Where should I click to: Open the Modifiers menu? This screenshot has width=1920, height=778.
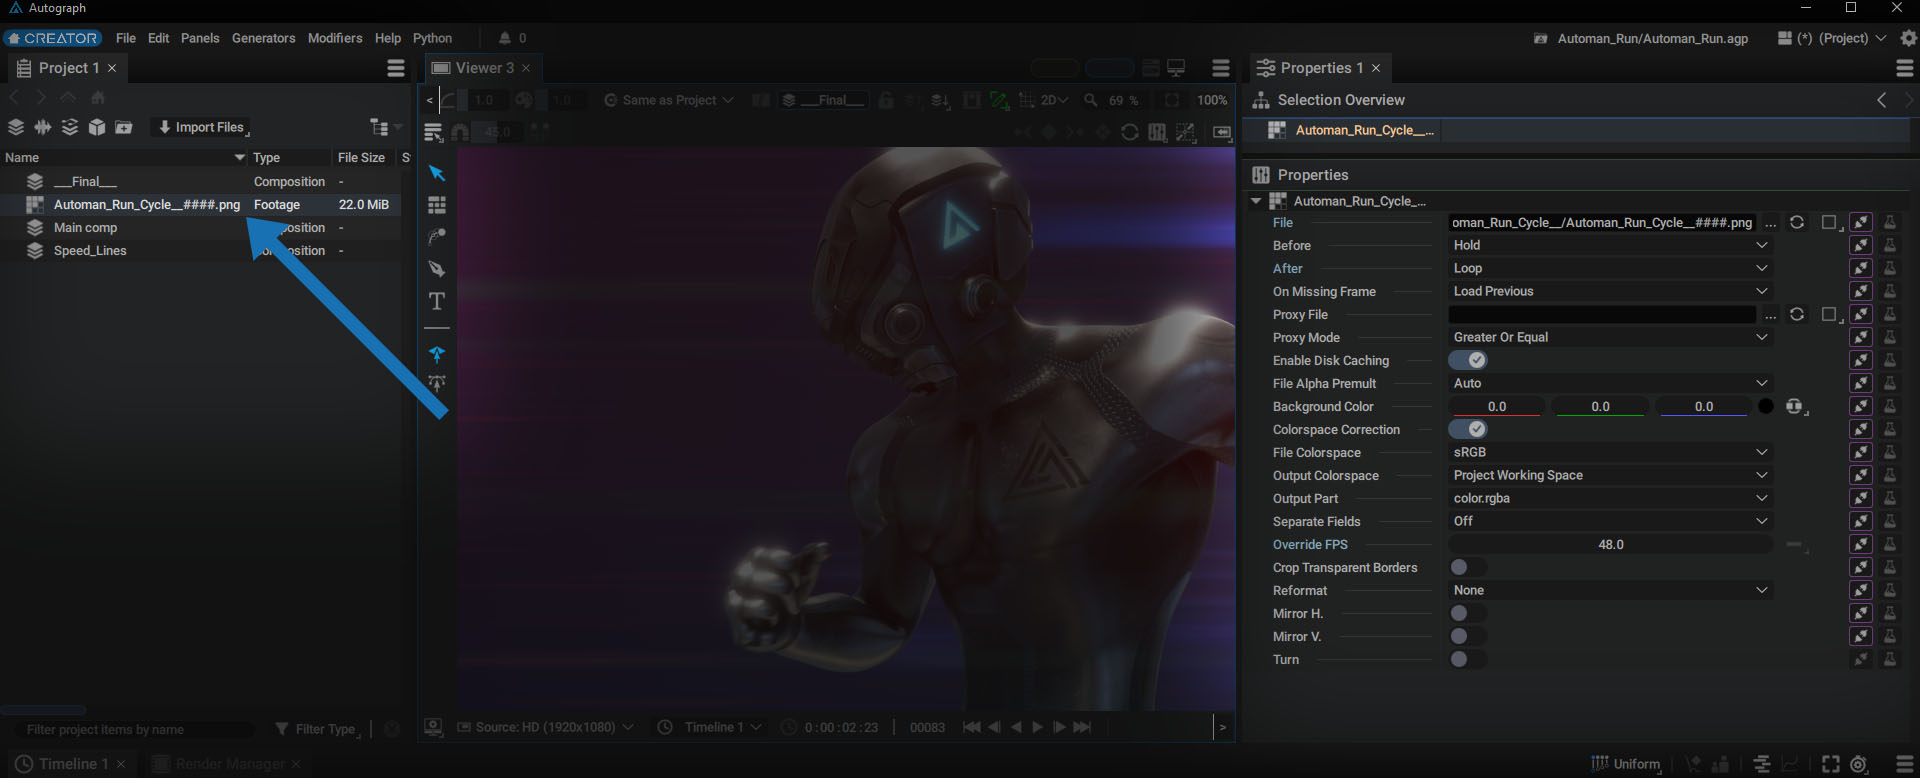tap(335, 38)
